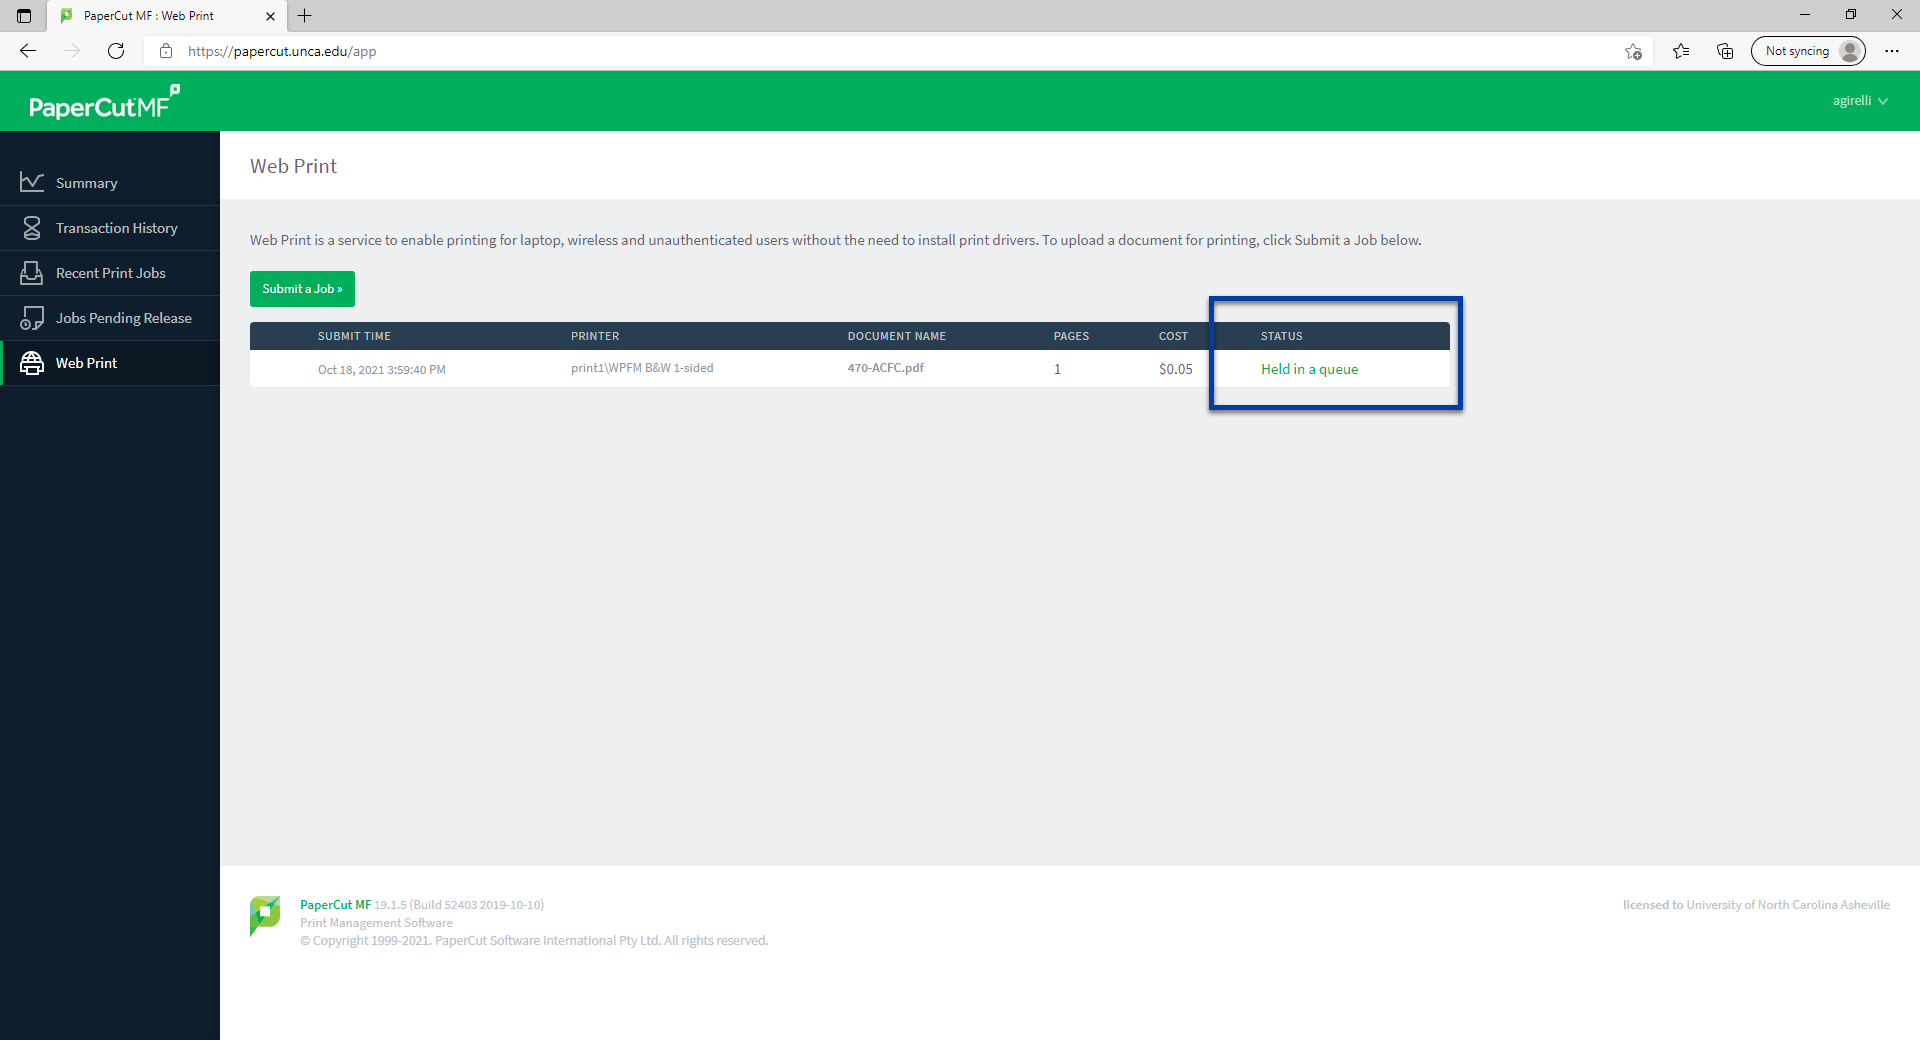Image resolution: width=1920 pixels, height=1040 pixels.
Task: Open a new browser tab
Action: 305,16
